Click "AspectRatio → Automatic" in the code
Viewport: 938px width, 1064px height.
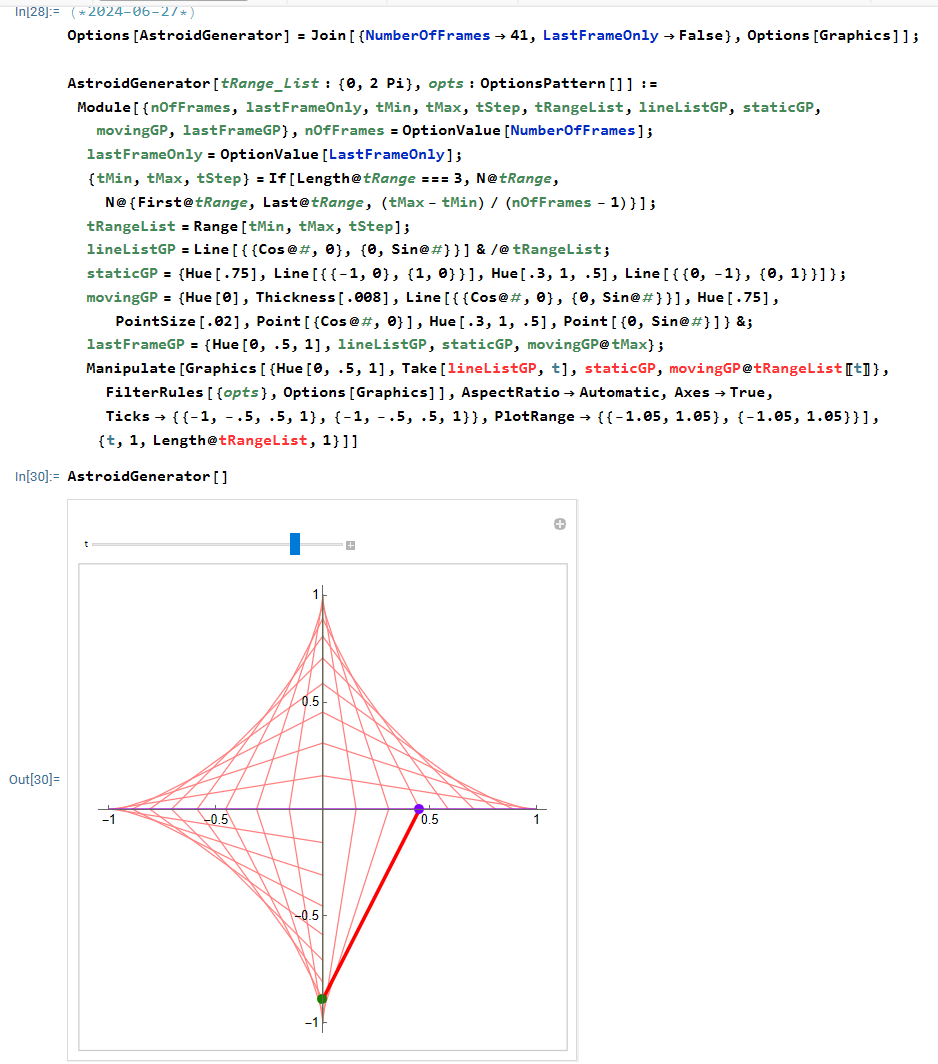click(x=561, y=392)
